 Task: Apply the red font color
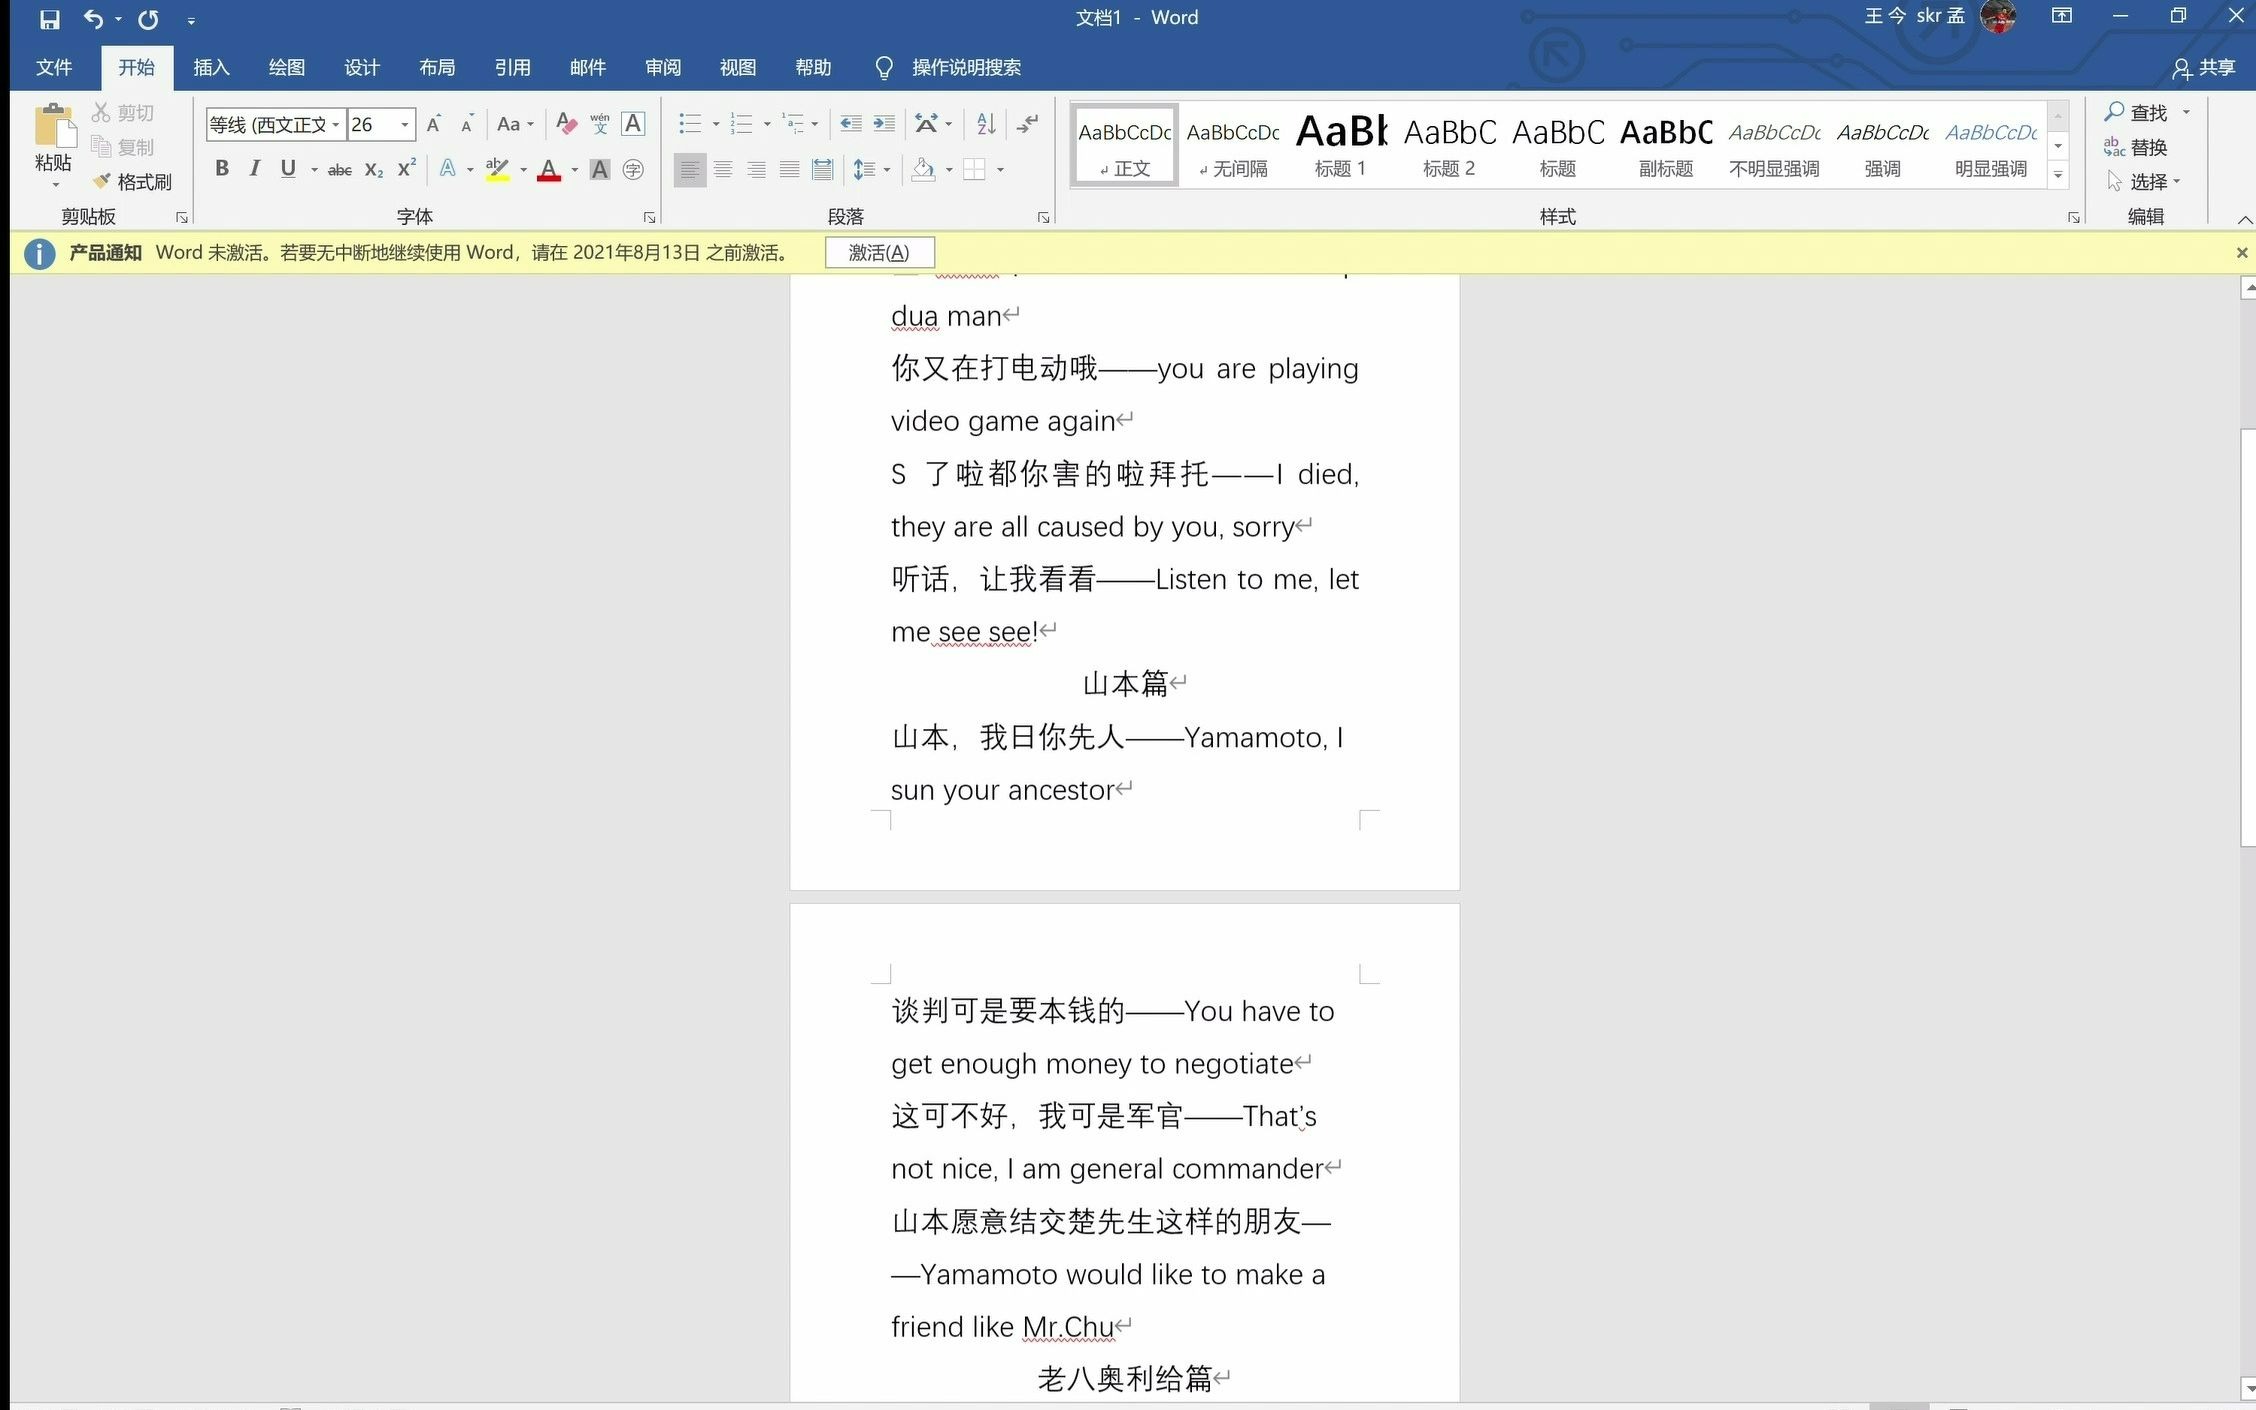(548, 169)
